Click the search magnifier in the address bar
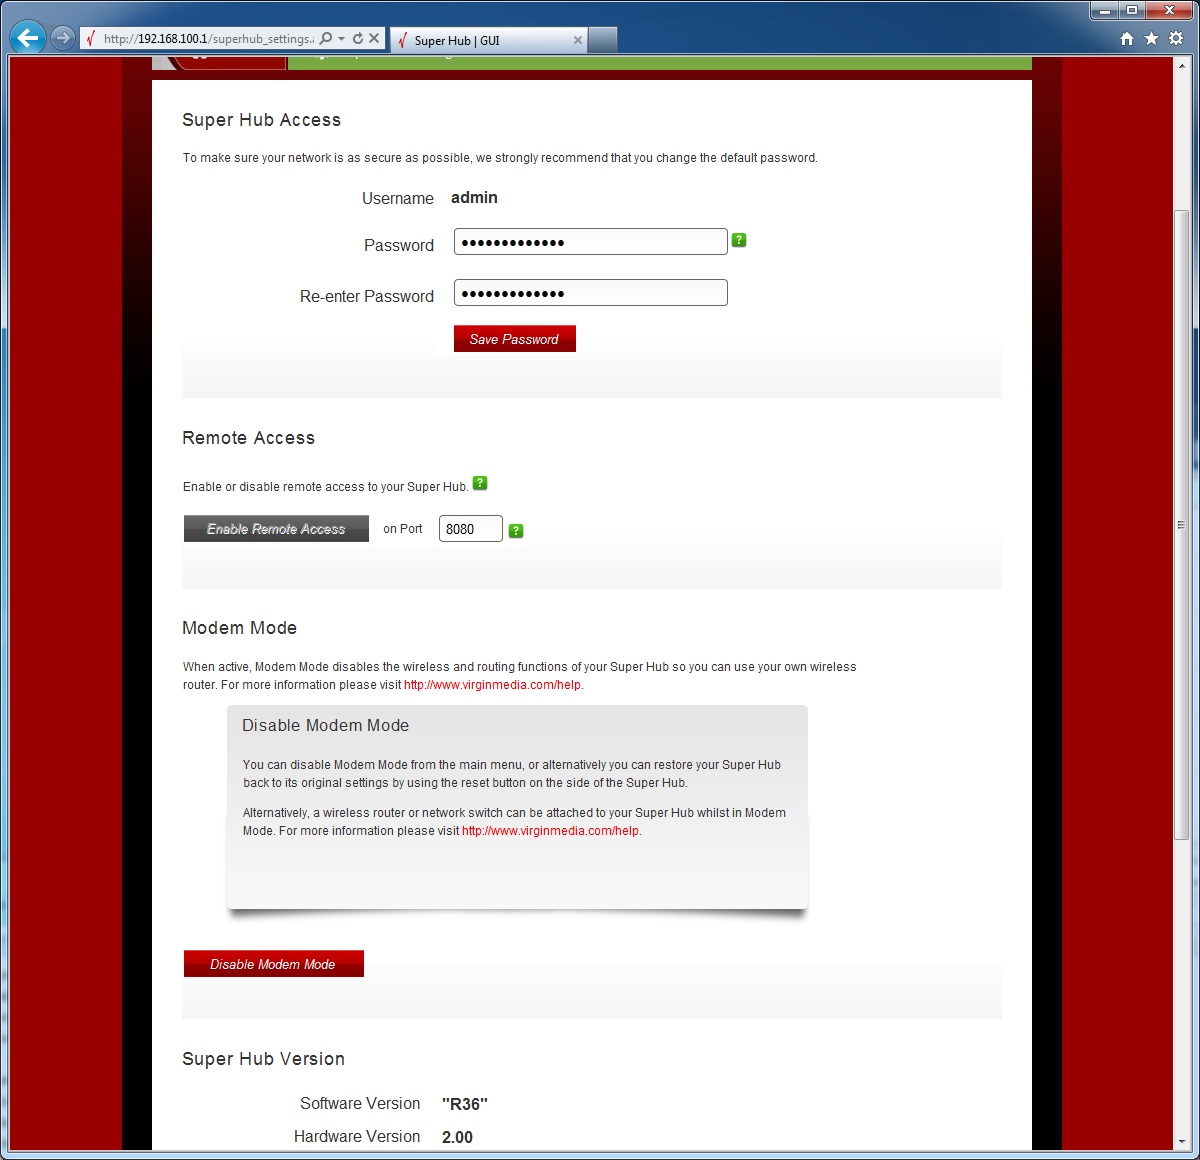 326,39
